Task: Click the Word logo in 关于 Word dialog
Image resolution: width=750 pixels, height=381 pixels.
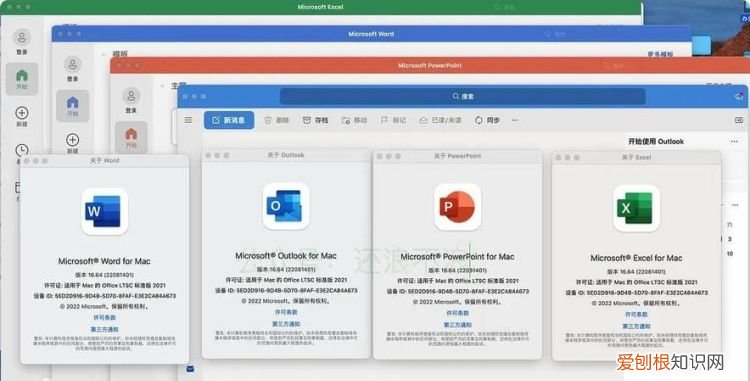Action: tap(104, 211)
